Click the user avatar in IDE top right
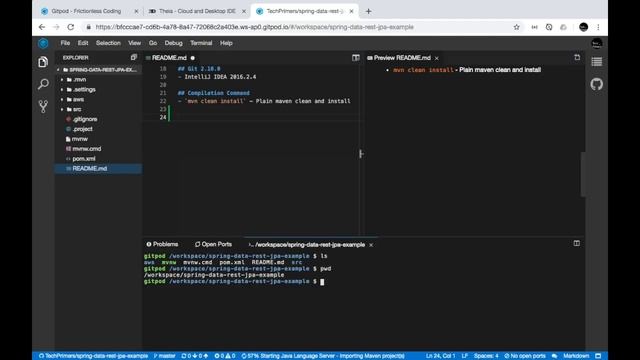The image size is (640, 360). tap(596, 43)
